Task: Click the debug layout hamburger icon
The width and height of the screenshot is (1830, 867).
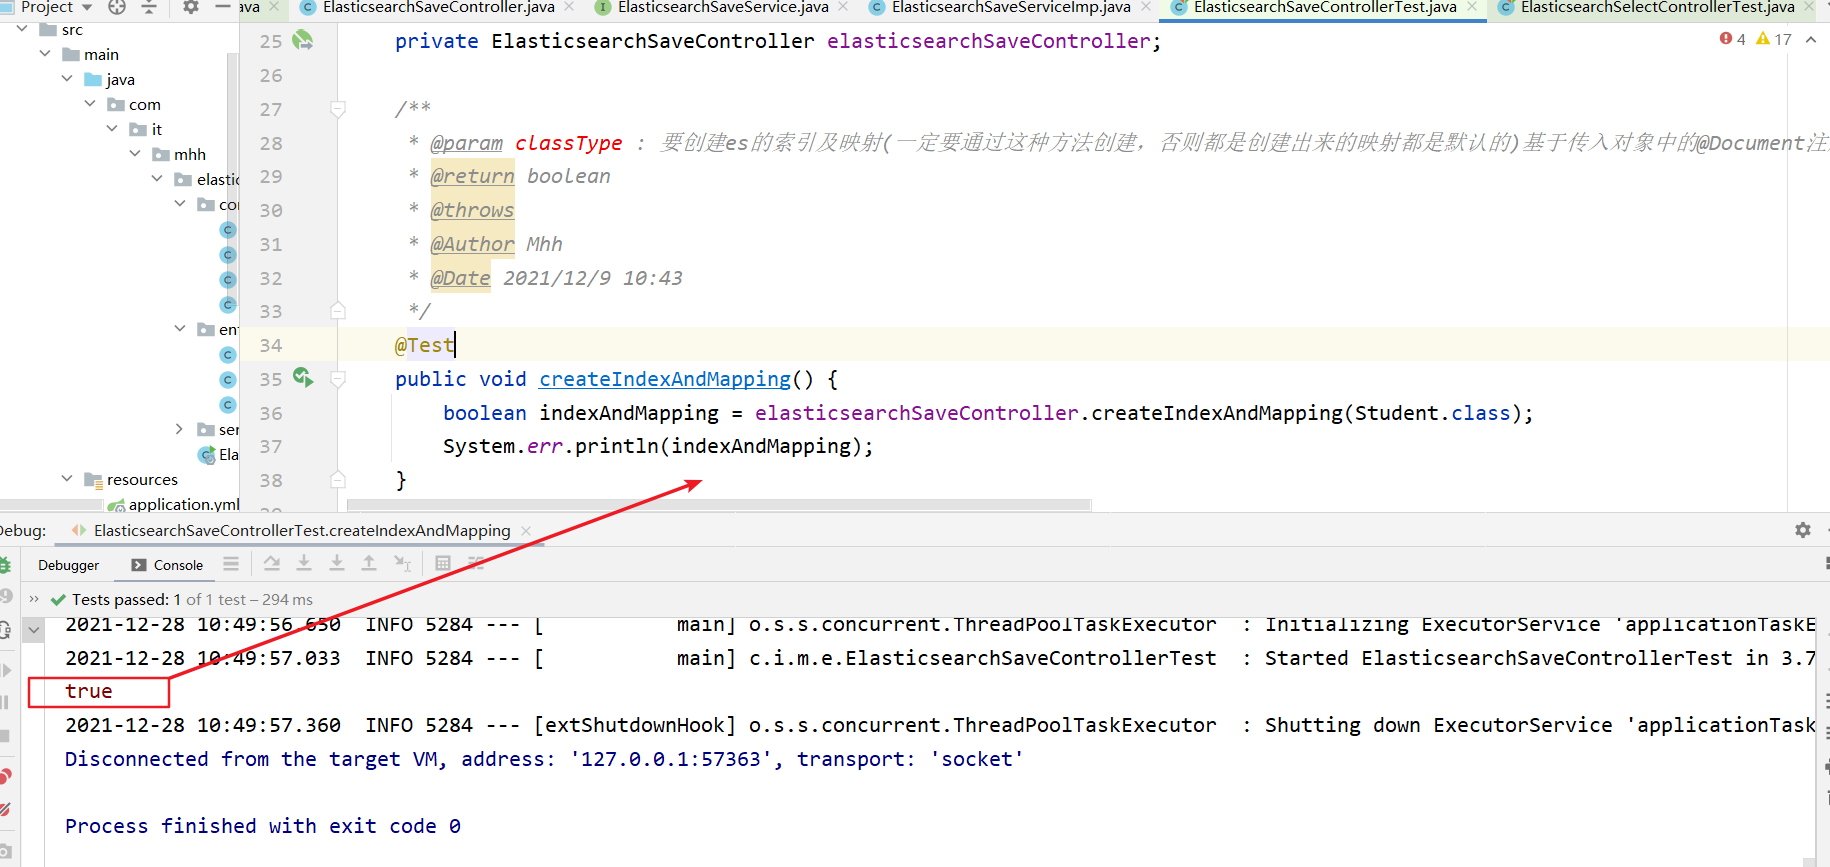Action: [x=231, y=564]
